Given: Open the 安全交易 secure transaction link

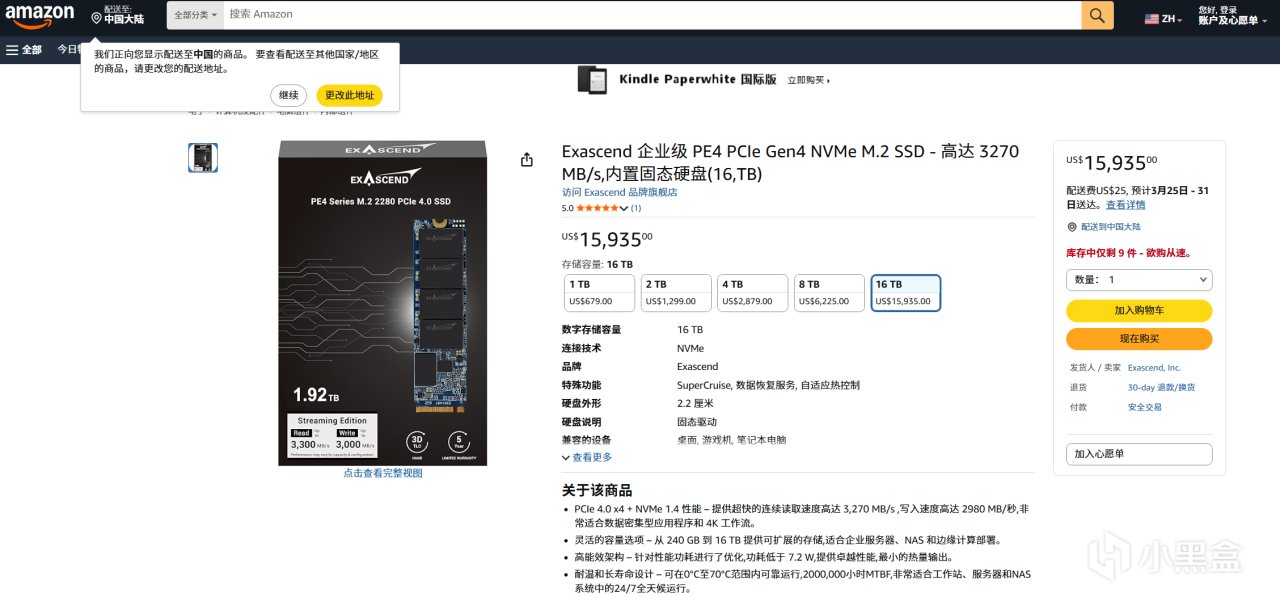Looking at the screenshot, I should coord(1145,407).
